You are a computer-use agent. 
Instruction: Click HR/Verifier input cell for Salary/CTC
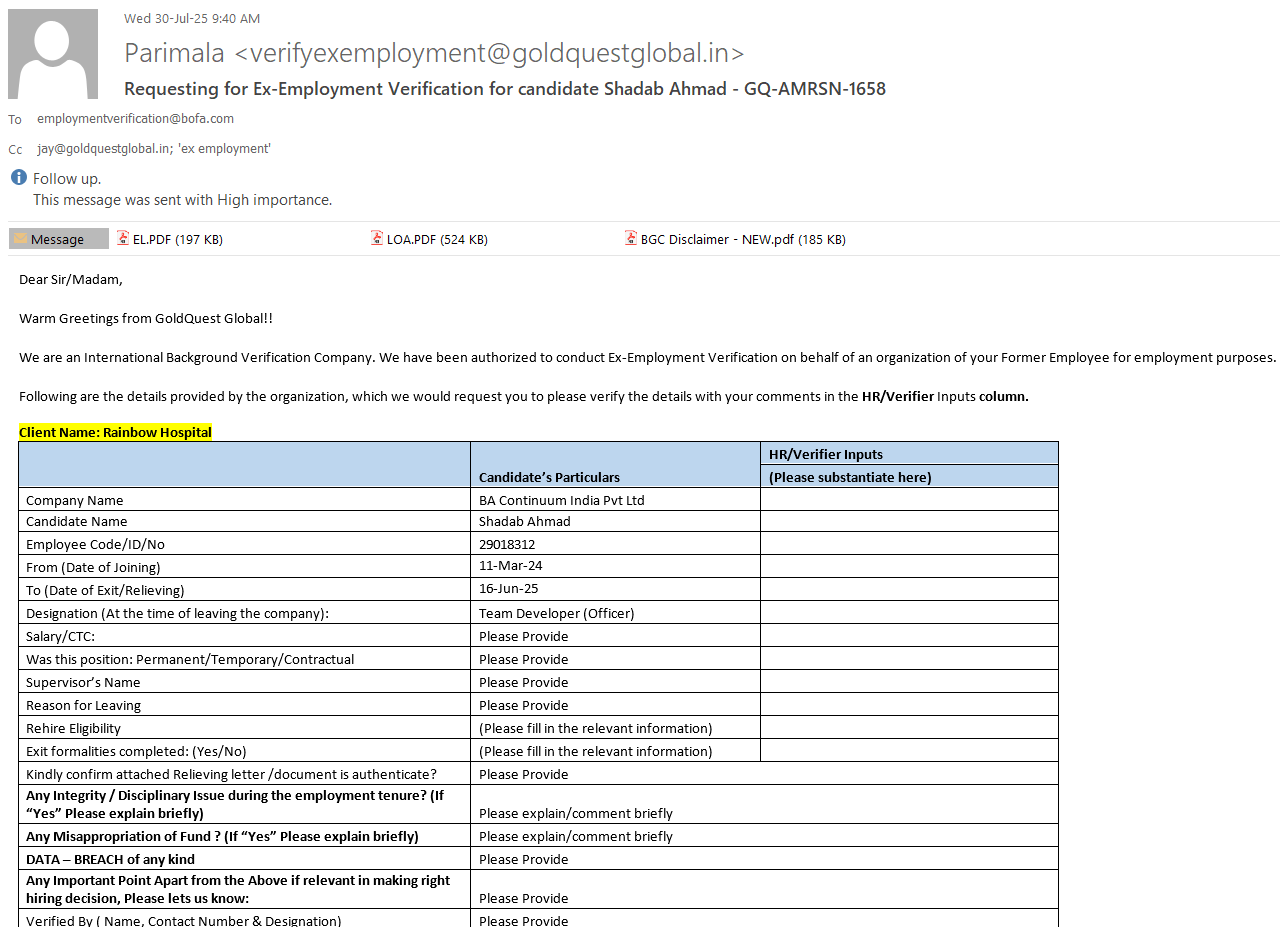[x=908, y=636]
